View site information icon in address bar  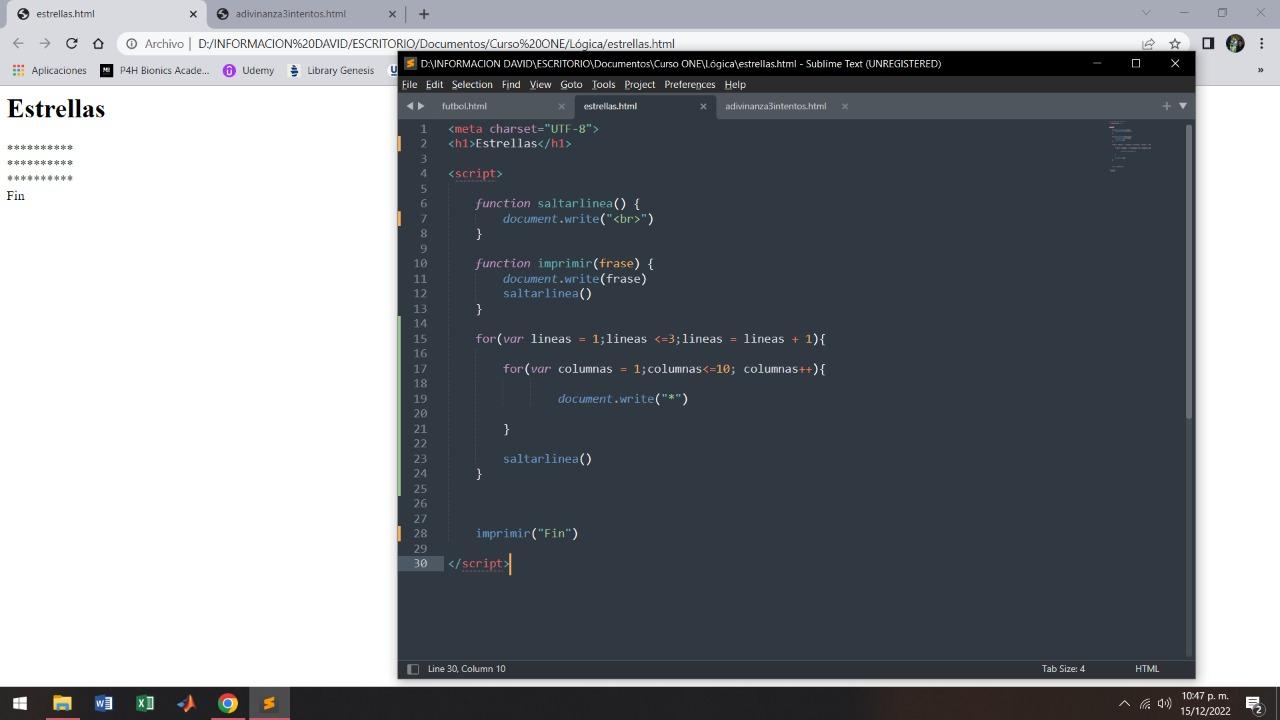click(131, 44)
